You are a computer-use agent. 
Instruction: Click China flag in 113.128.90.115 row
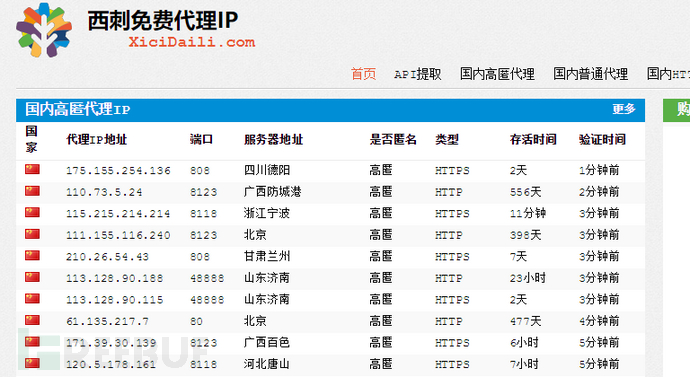point(32,298)
